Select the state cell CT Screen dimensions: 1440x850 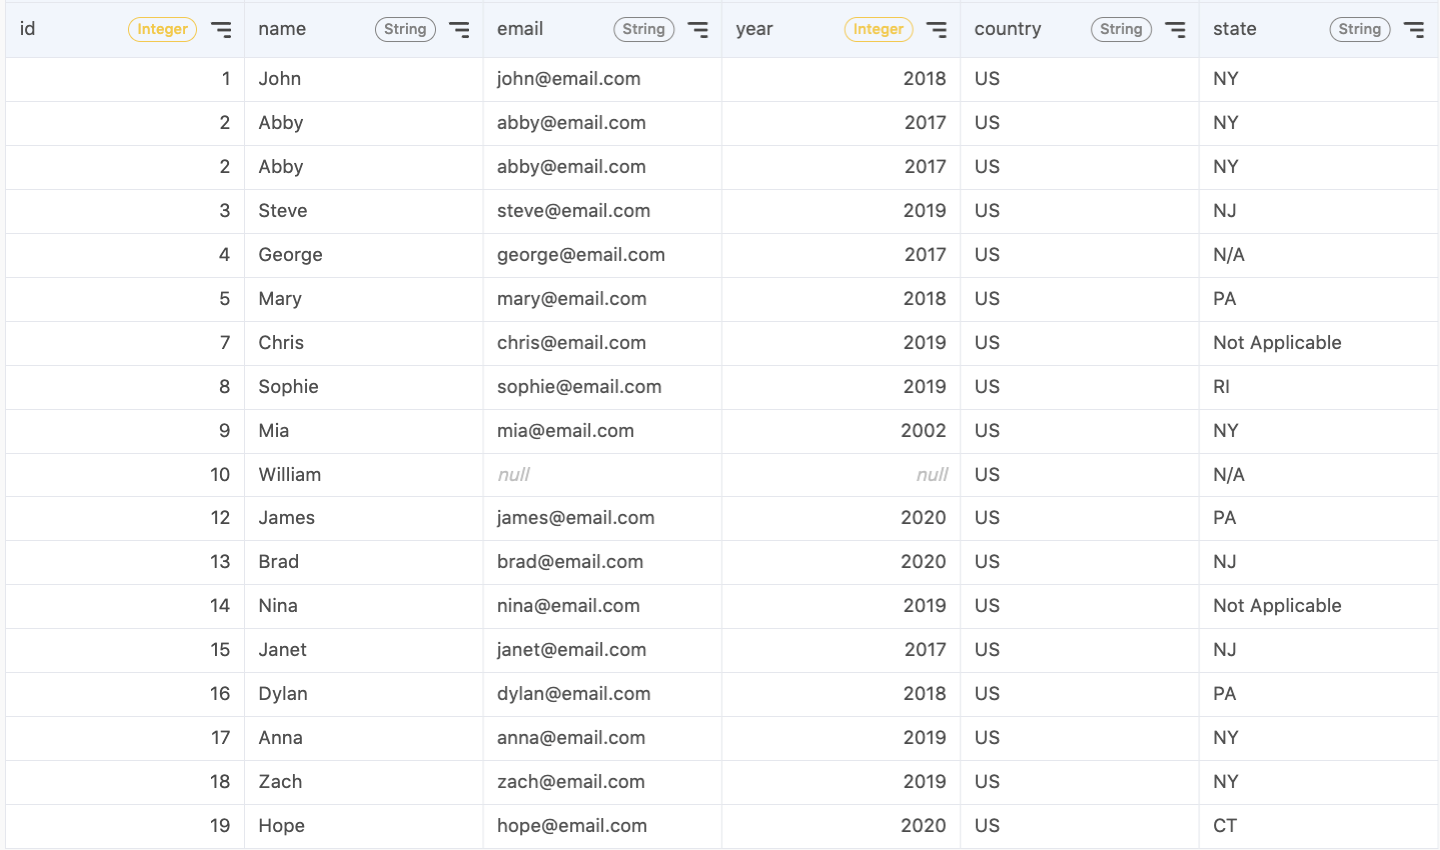click(1318, 826)
